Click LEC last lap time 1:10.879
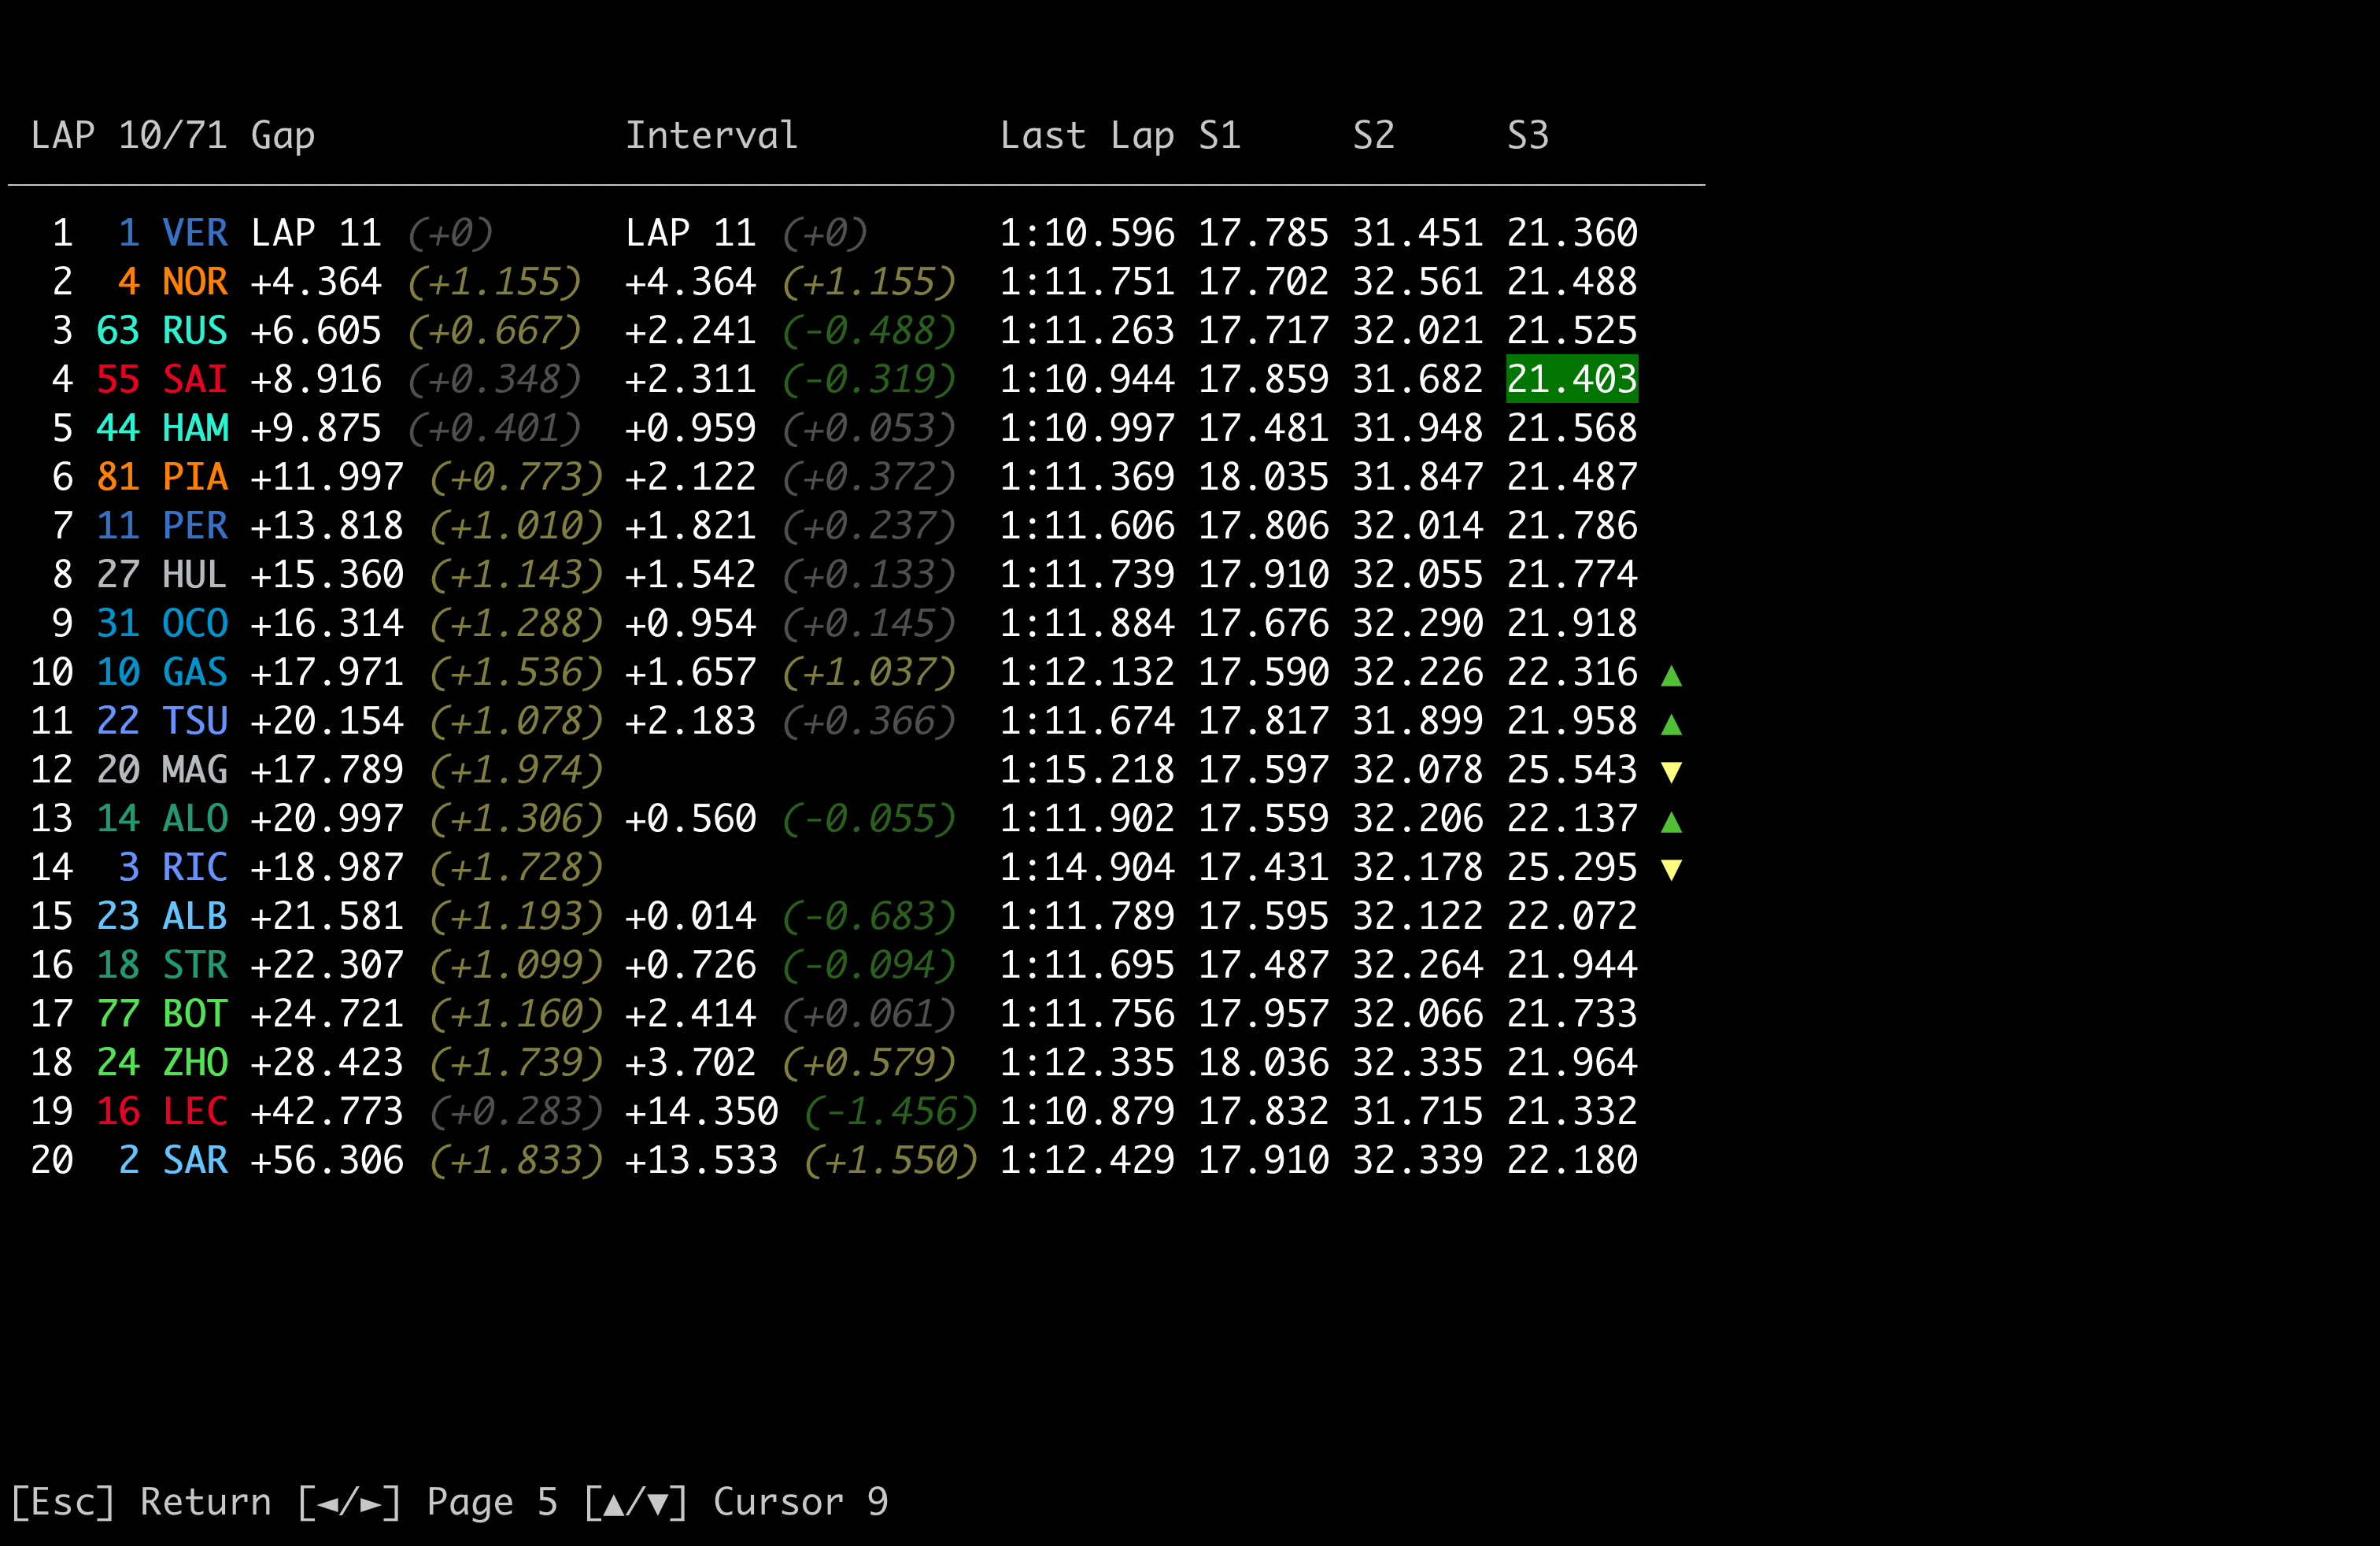Image resolution: width=2380 pixels, height=1546 pixels. (1087, 1111)
